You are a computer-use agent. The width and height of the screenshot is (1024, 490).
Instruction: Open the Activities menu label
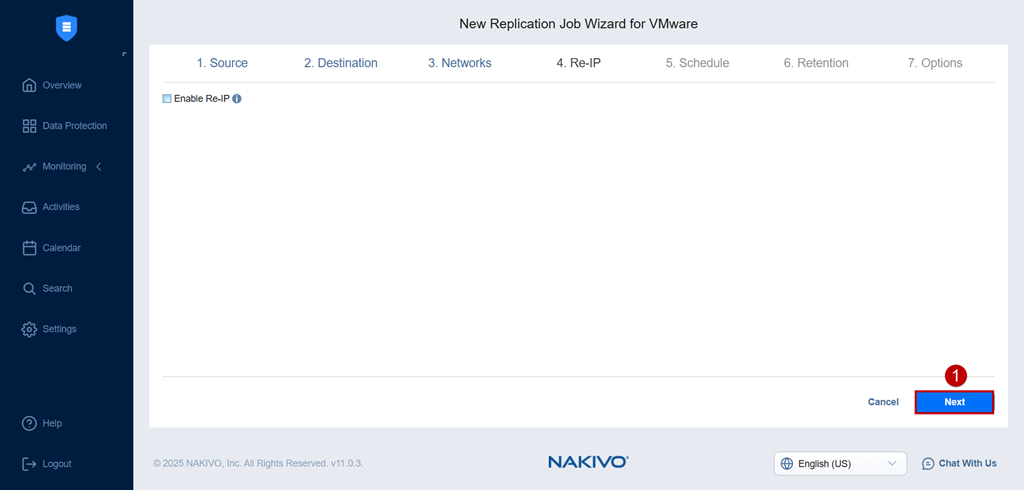[61, 207]
